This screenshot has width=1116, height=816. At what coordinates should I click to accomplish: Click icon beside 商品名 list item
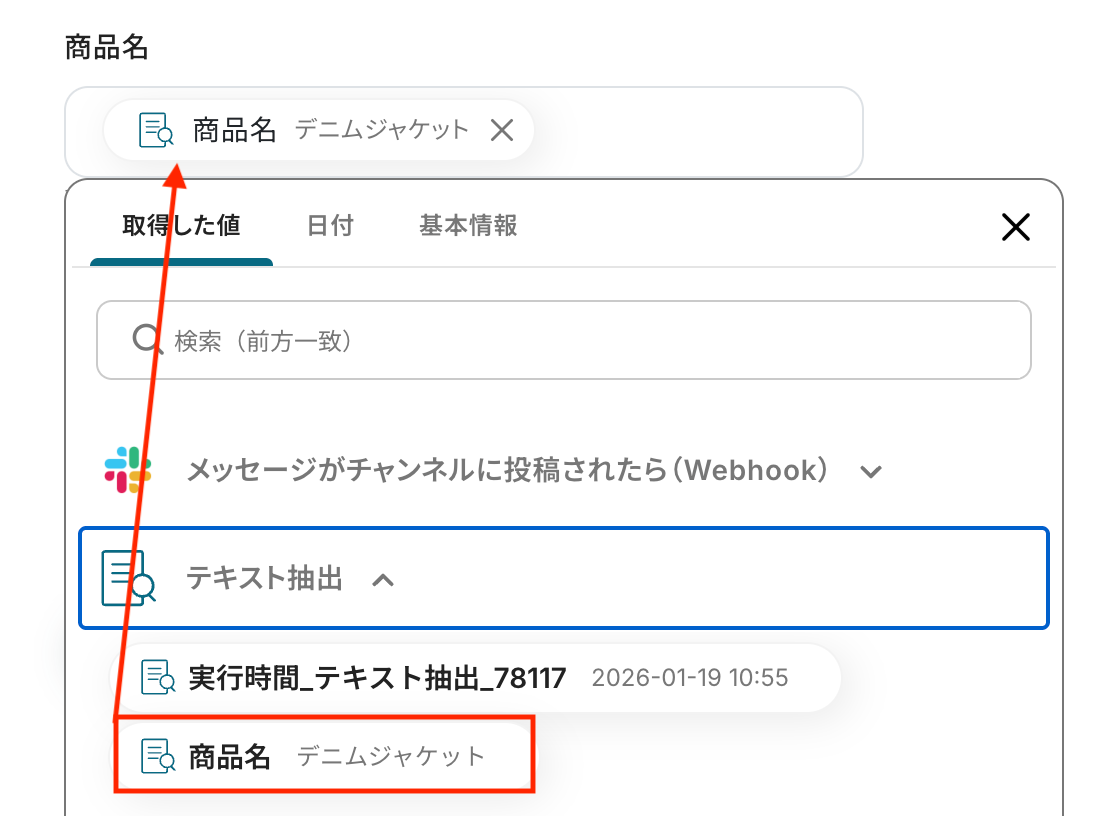point(158,755)
